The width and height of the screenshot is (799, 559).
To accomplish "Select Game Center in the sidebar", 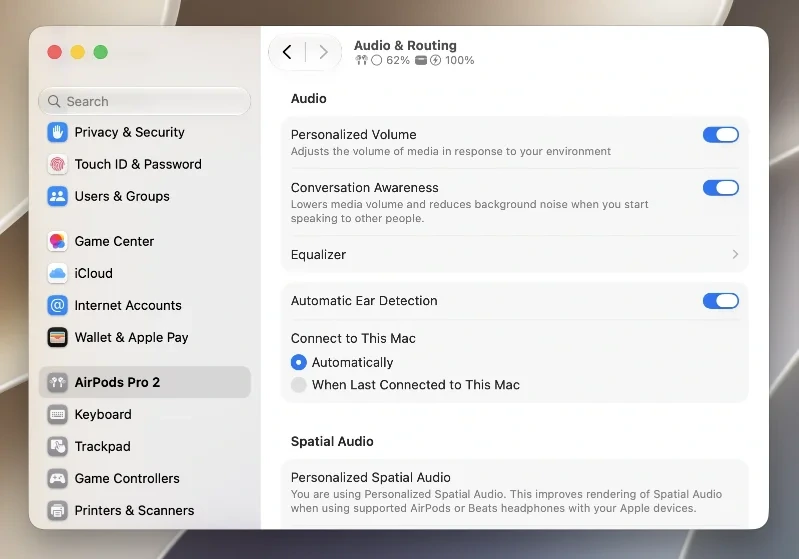I will tap(145, 241).
